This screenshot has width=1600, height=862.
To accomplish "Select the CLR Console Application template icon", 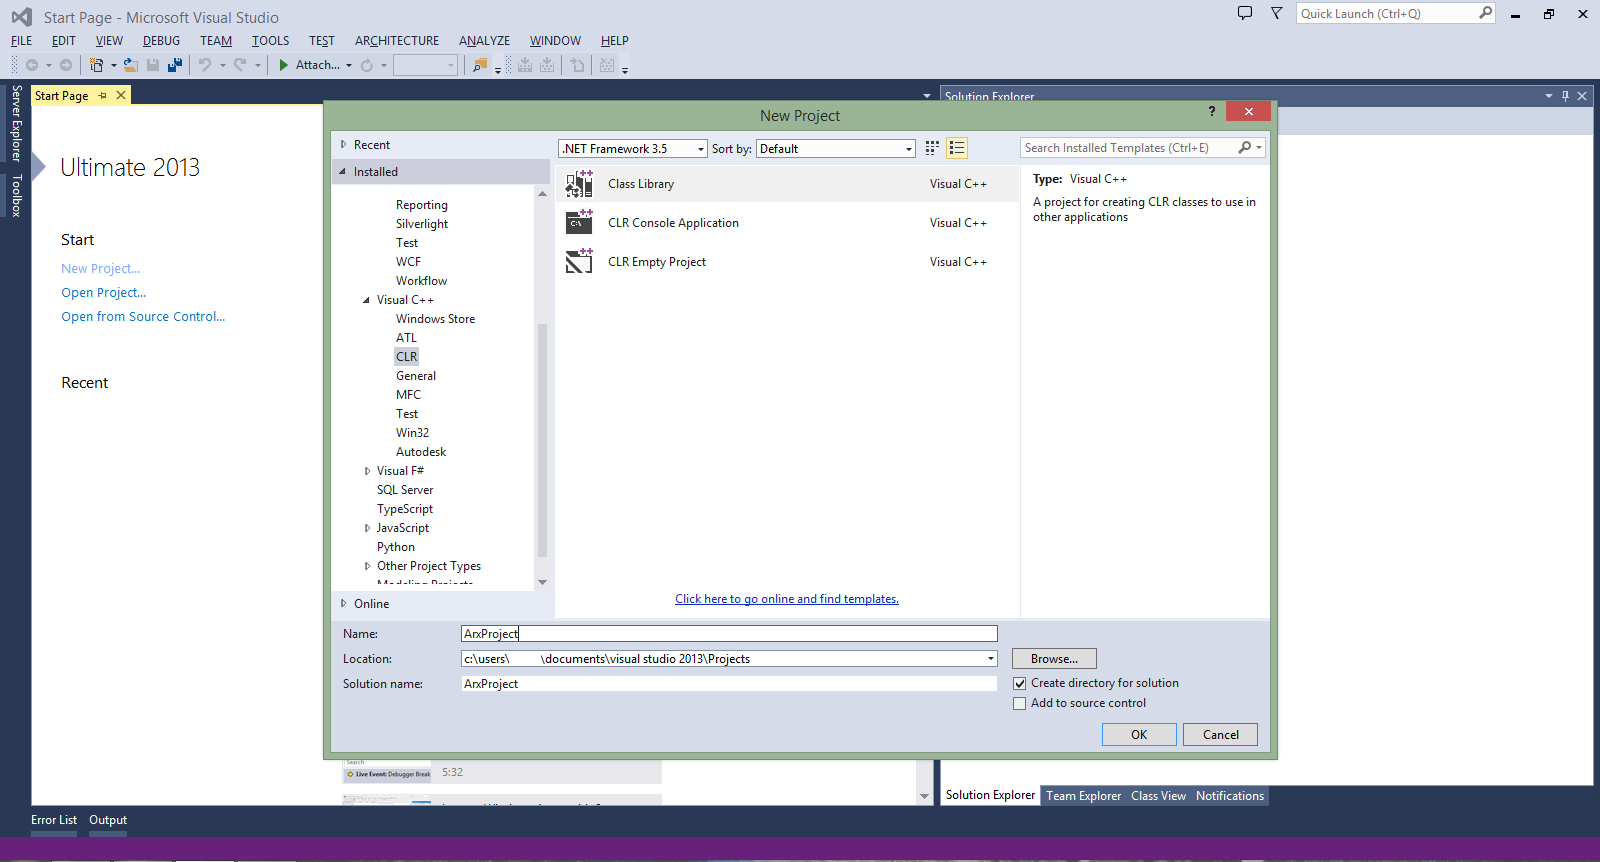I will pos(579,222).
